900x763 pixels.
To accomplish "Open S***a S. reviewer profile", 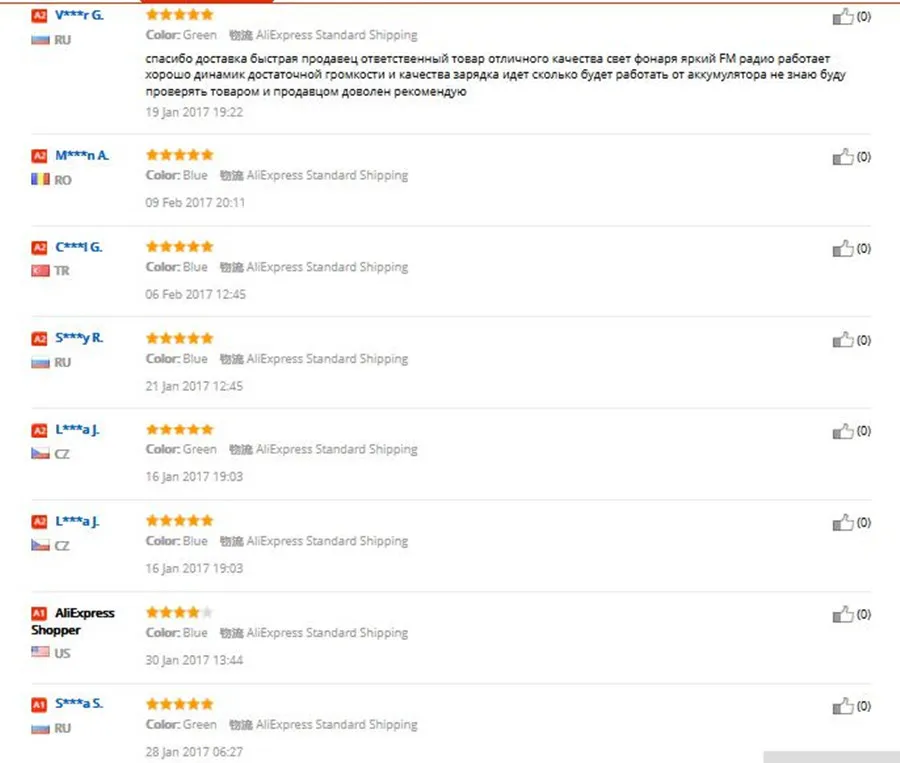I will click(x=79, y=703).
